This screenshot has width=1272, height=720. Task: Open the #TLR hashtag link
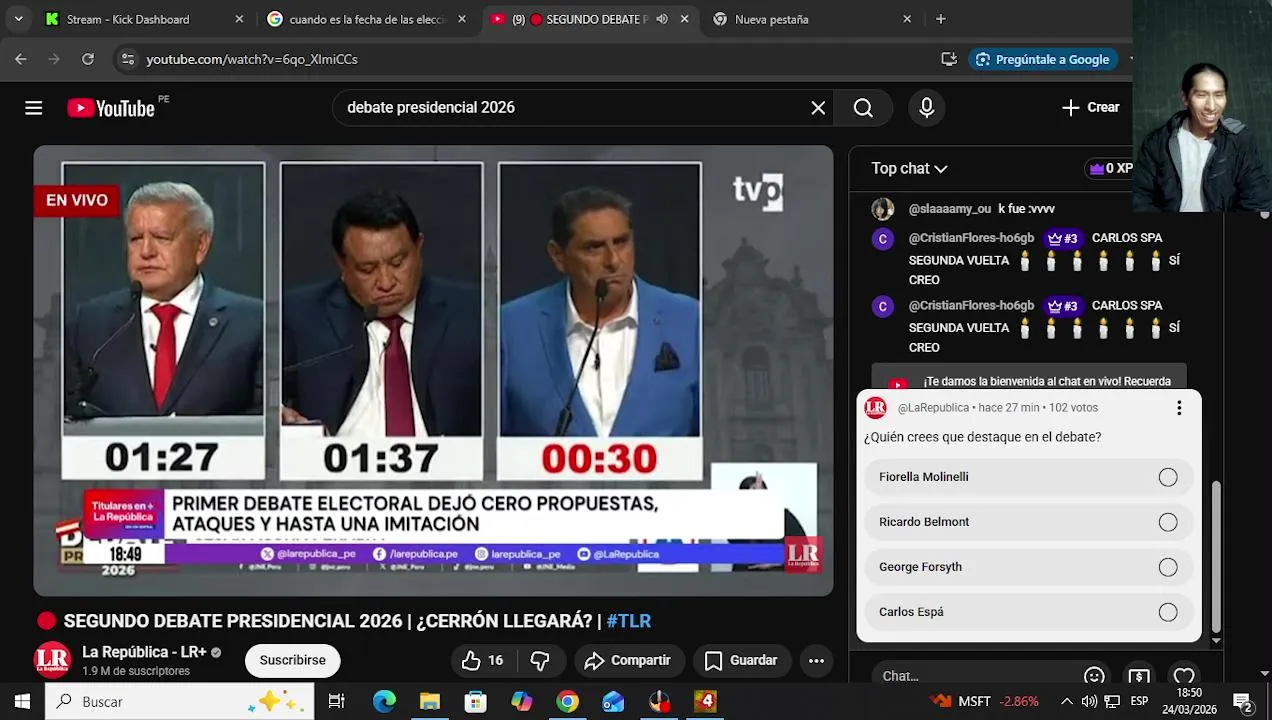[x=628, y=621]
